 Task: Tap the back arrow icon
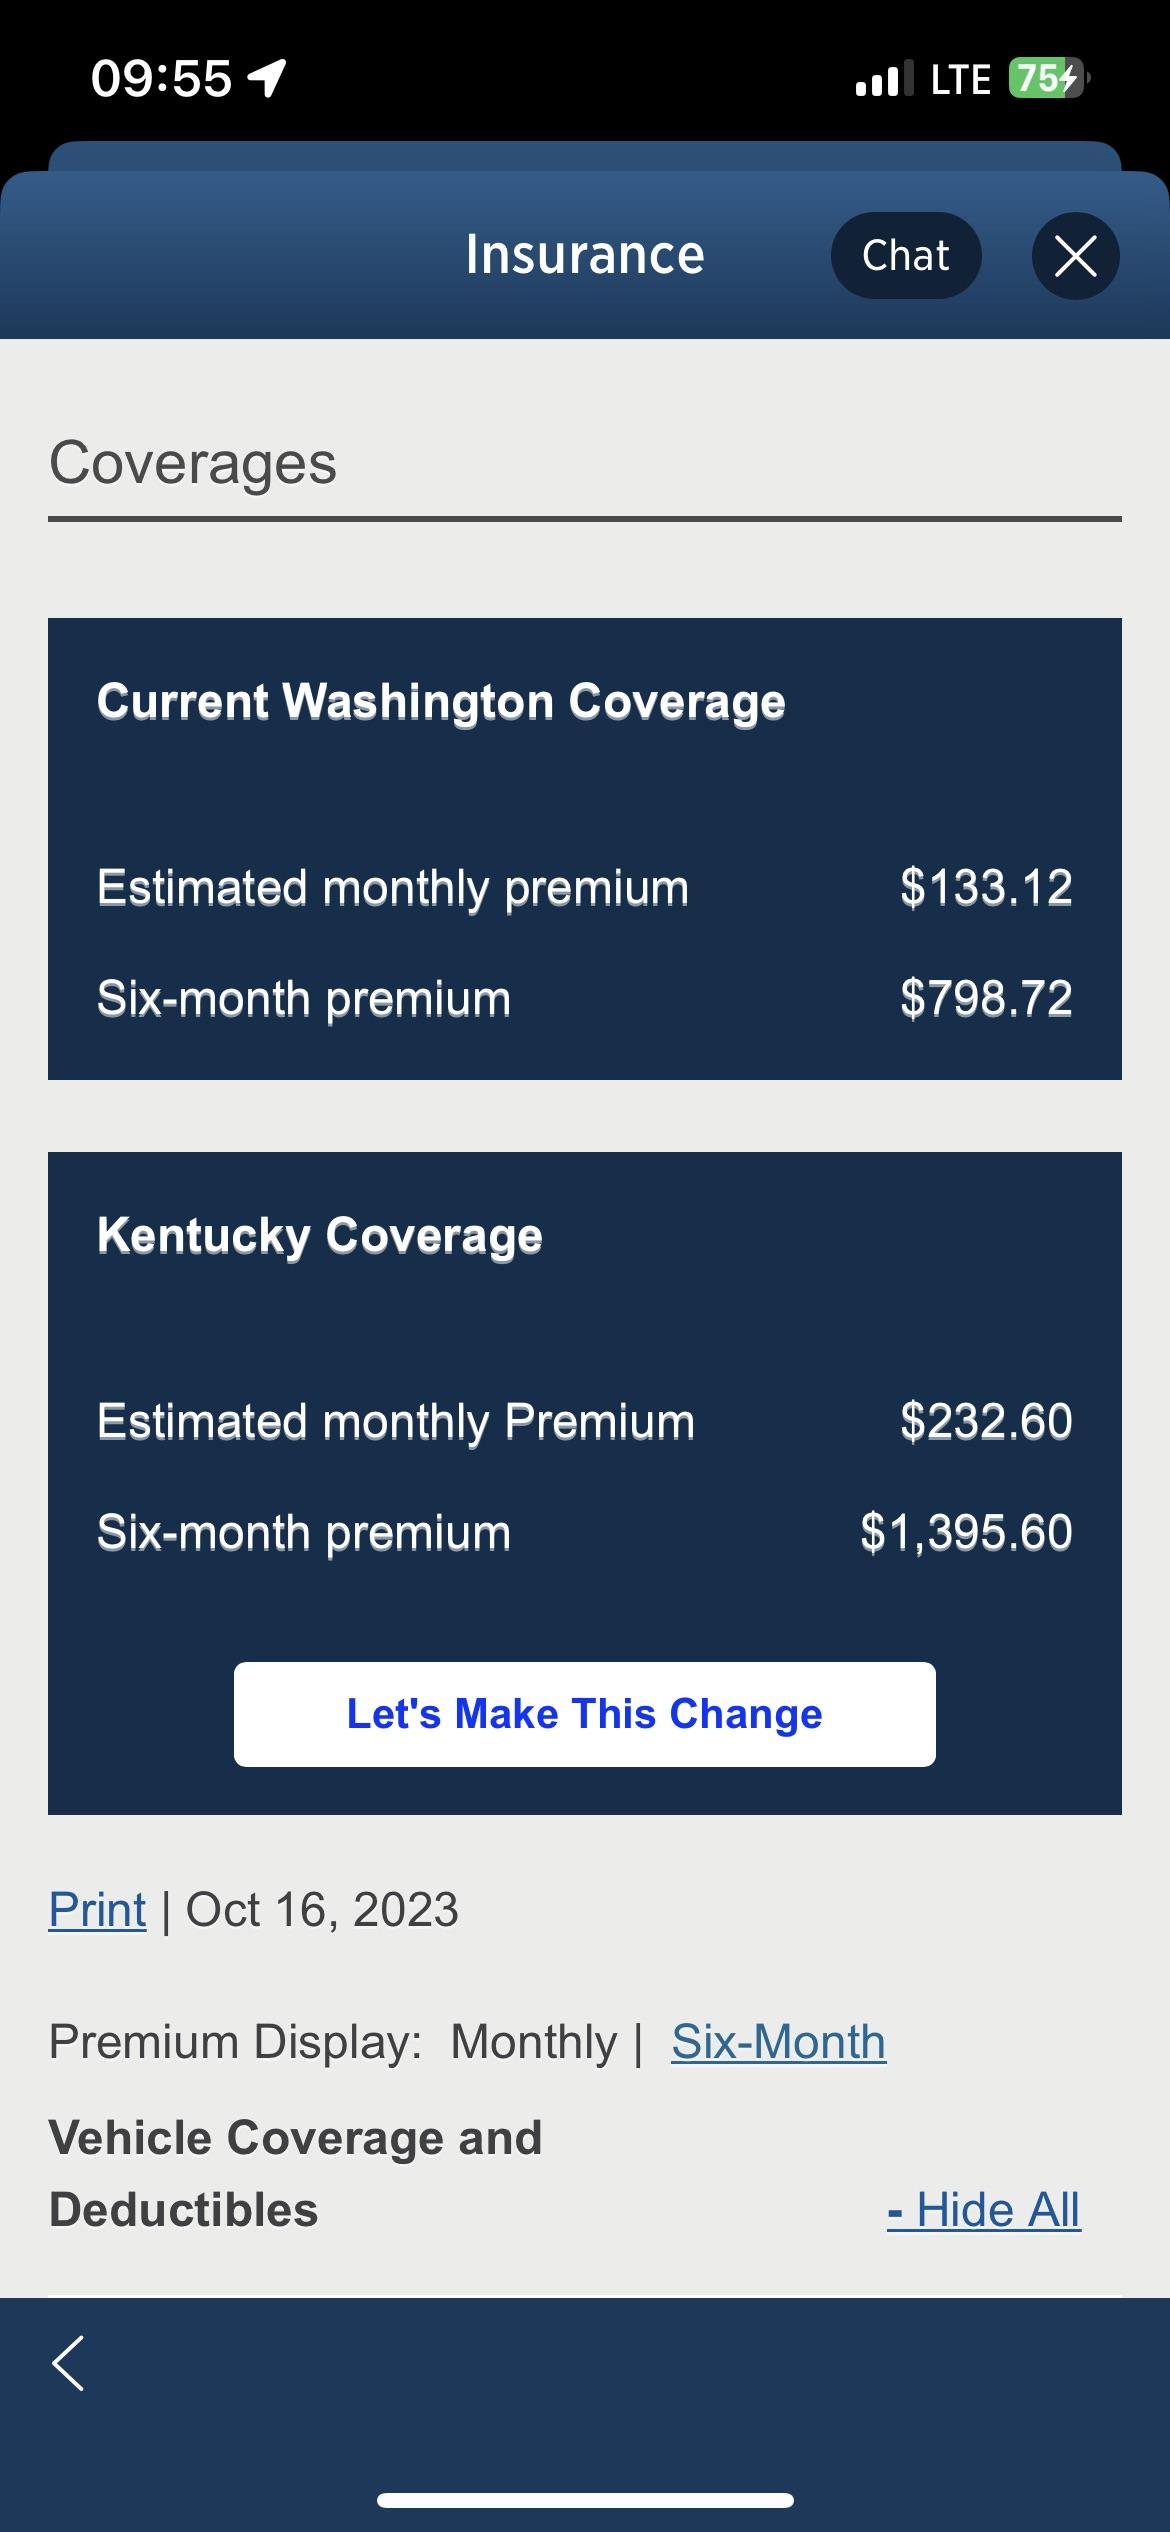68,2364
